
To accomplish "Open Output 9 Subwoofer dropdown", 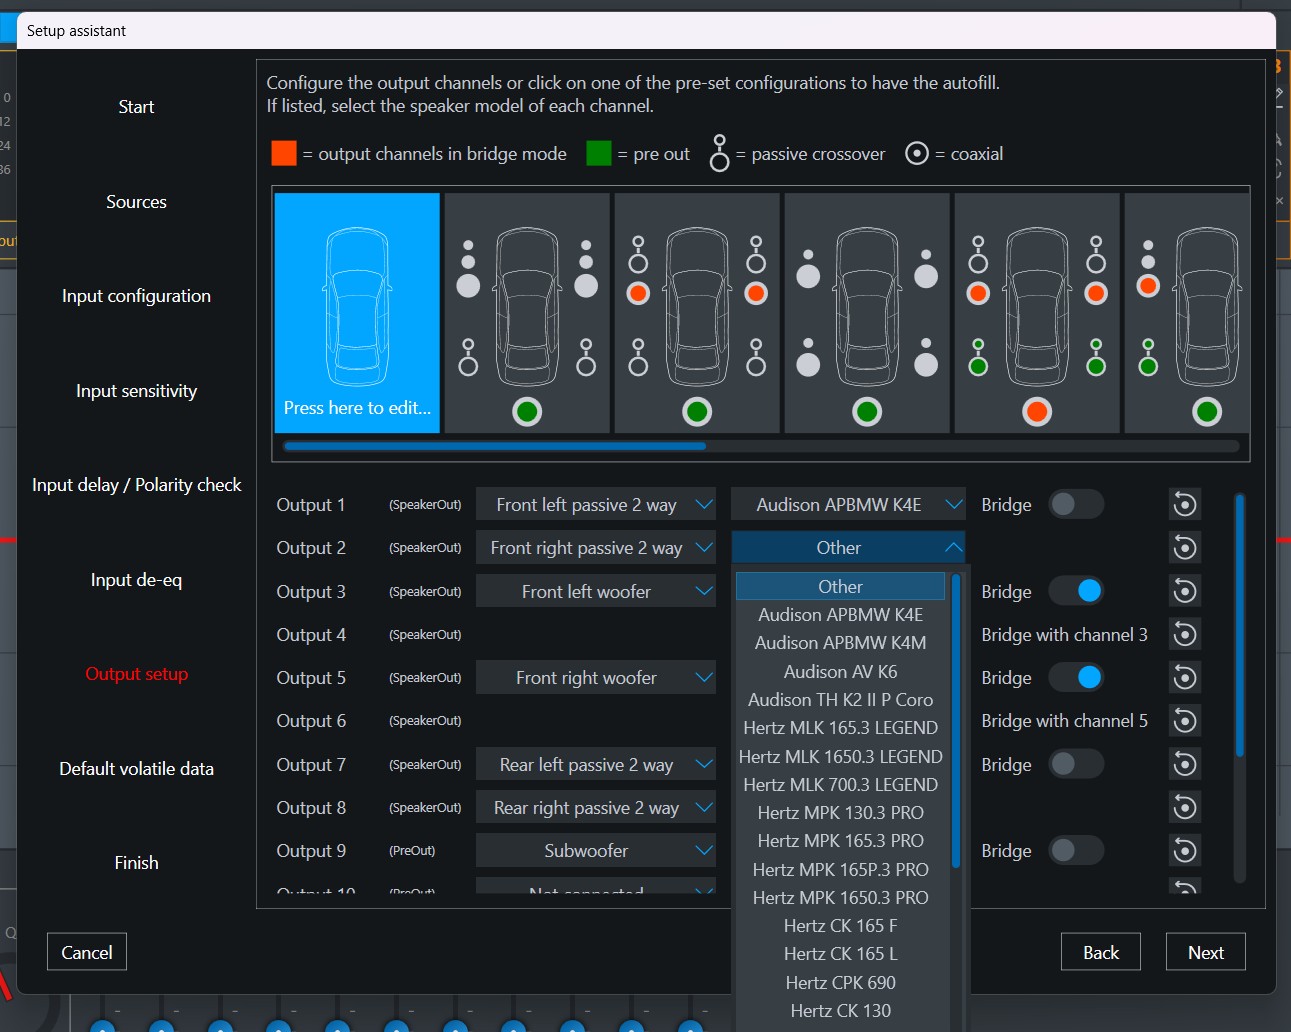I will [596, 850].
